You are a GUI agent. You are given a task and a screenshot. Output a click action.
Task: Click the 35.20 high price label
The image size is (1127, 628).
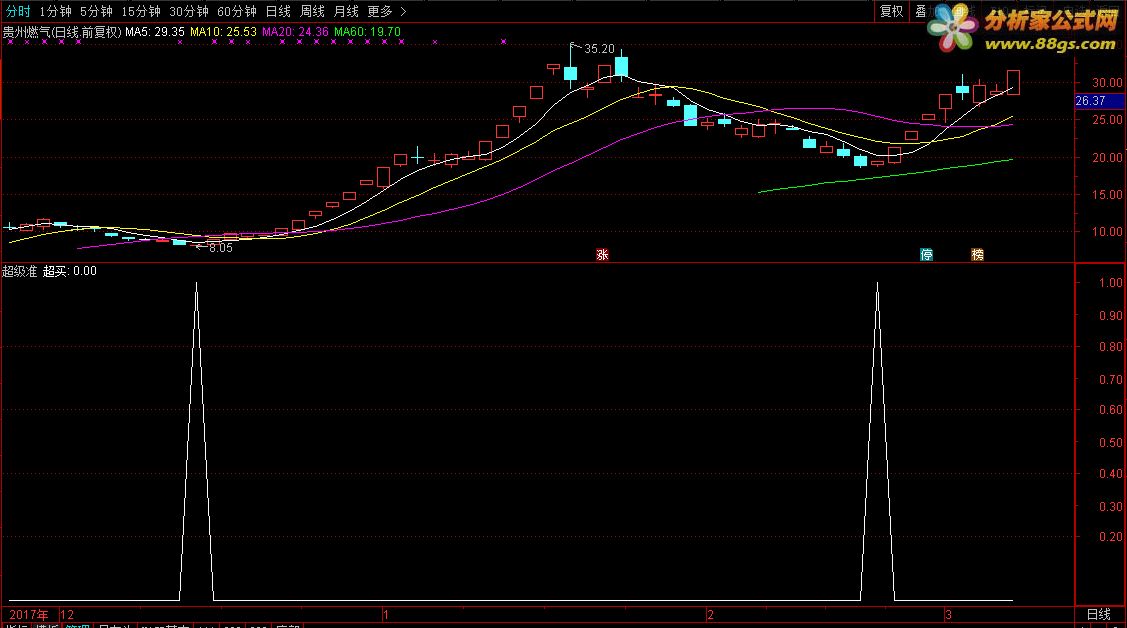(x=599, y=49)
